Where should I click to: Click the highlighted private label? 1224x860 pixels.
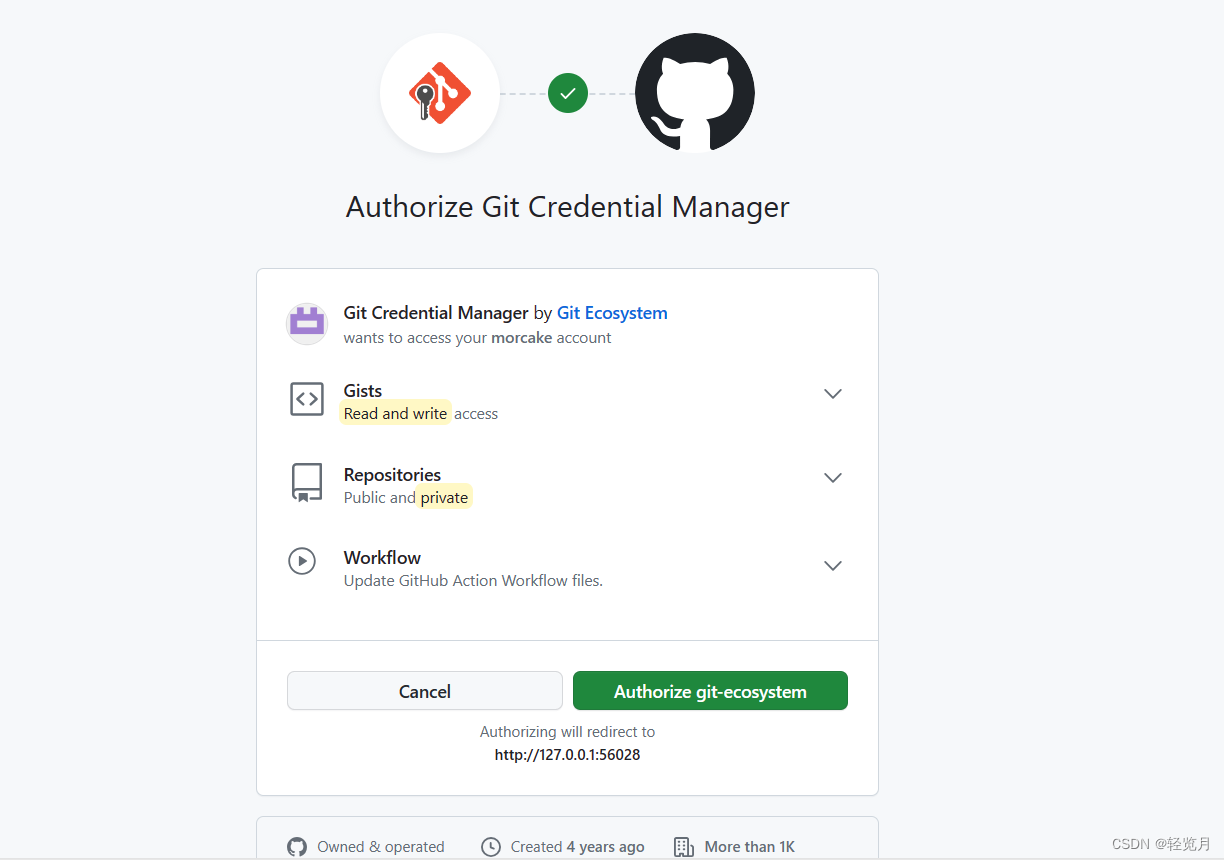pos(444,497)
